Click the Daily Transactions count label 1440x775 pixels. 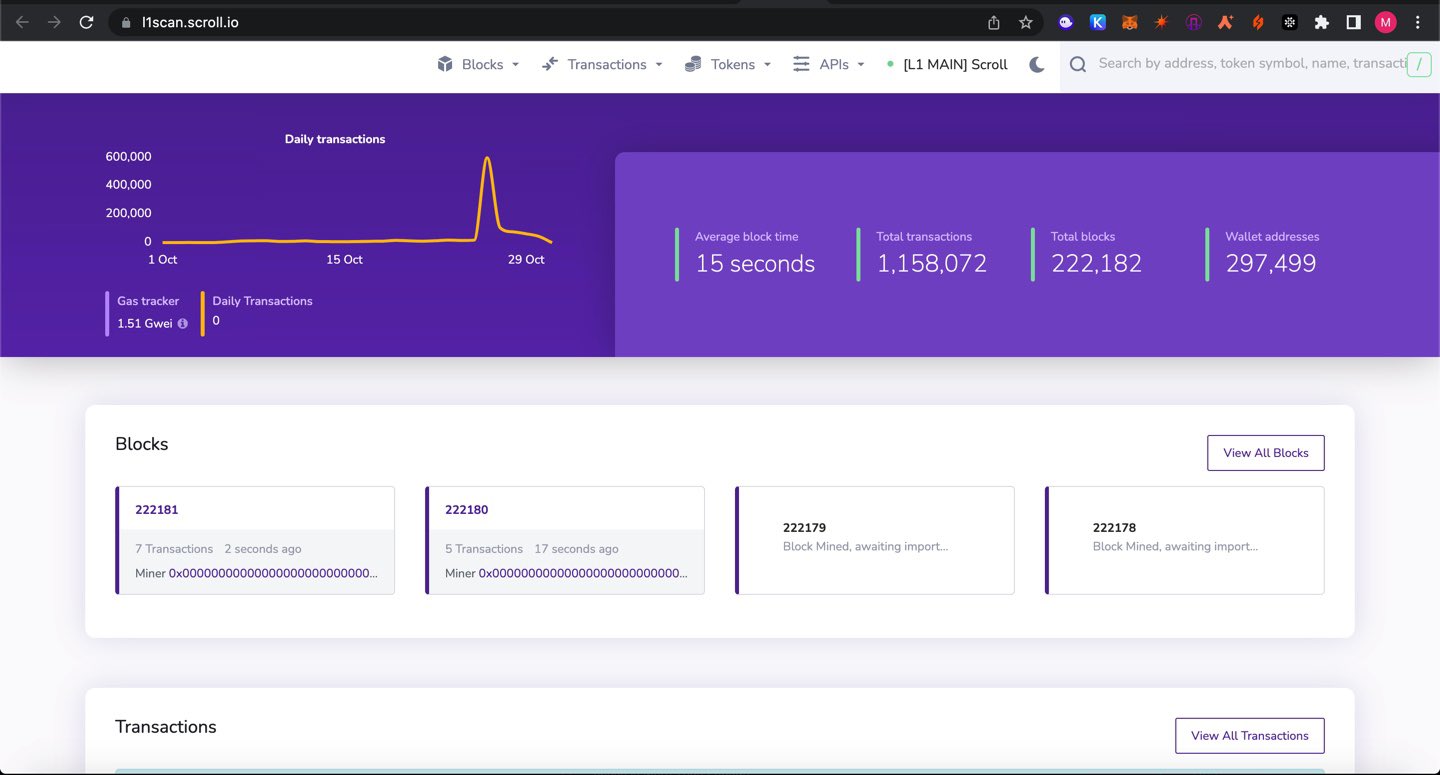(x=262, y=301)
